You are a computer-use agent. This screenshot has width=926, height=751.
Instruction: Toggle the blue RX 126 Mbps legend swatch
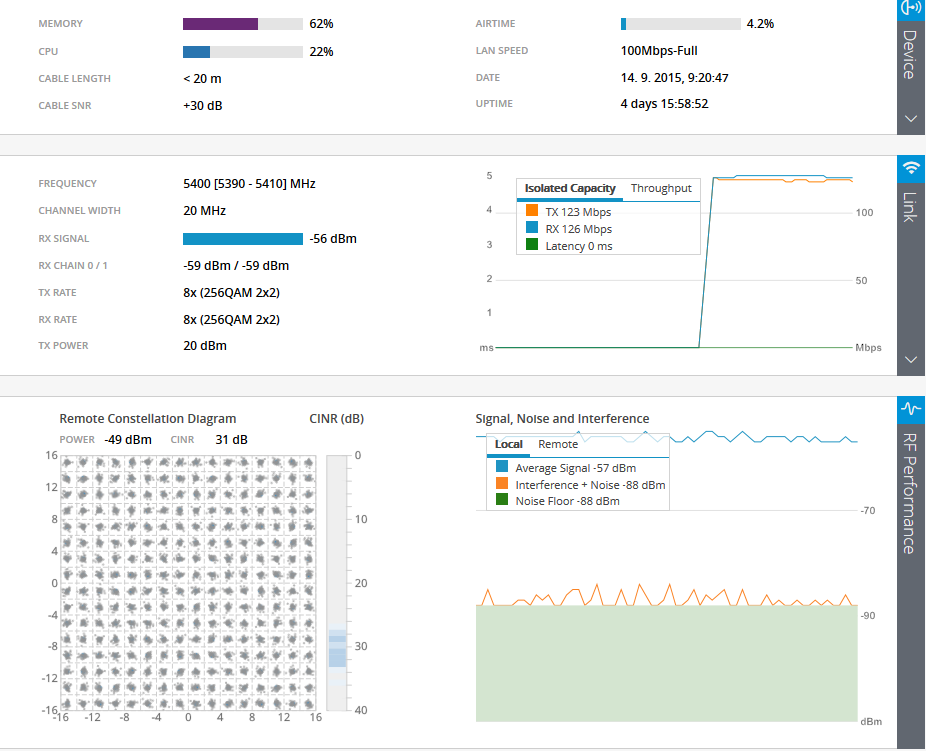pos(532,228)
